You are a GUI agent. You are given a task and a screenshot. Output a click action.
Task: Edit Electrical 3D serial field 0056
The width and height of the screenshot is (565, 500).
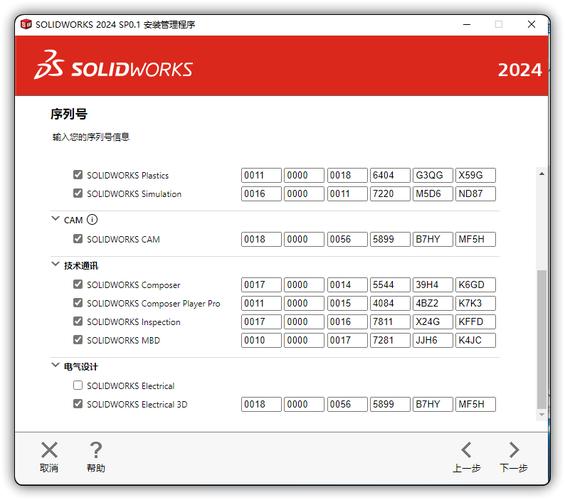347,404
